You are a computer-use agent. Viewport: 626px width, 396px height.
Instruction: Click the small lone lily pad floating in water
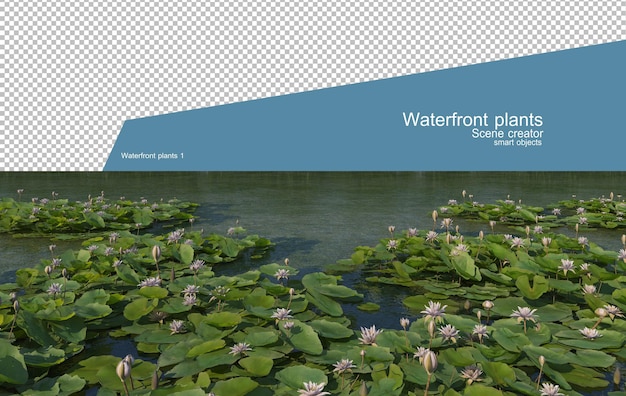click(368, 307)
